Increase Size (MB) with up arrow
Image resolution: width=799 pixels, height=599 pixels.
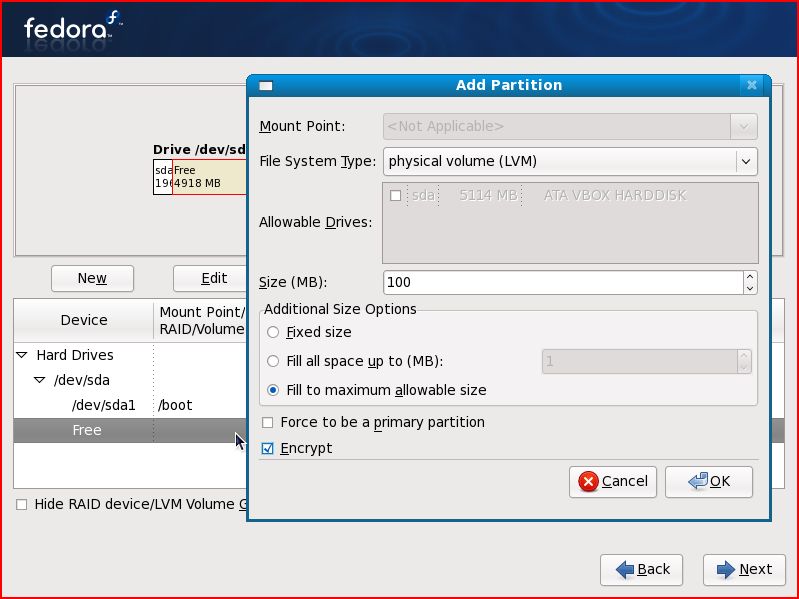(750, 277)
